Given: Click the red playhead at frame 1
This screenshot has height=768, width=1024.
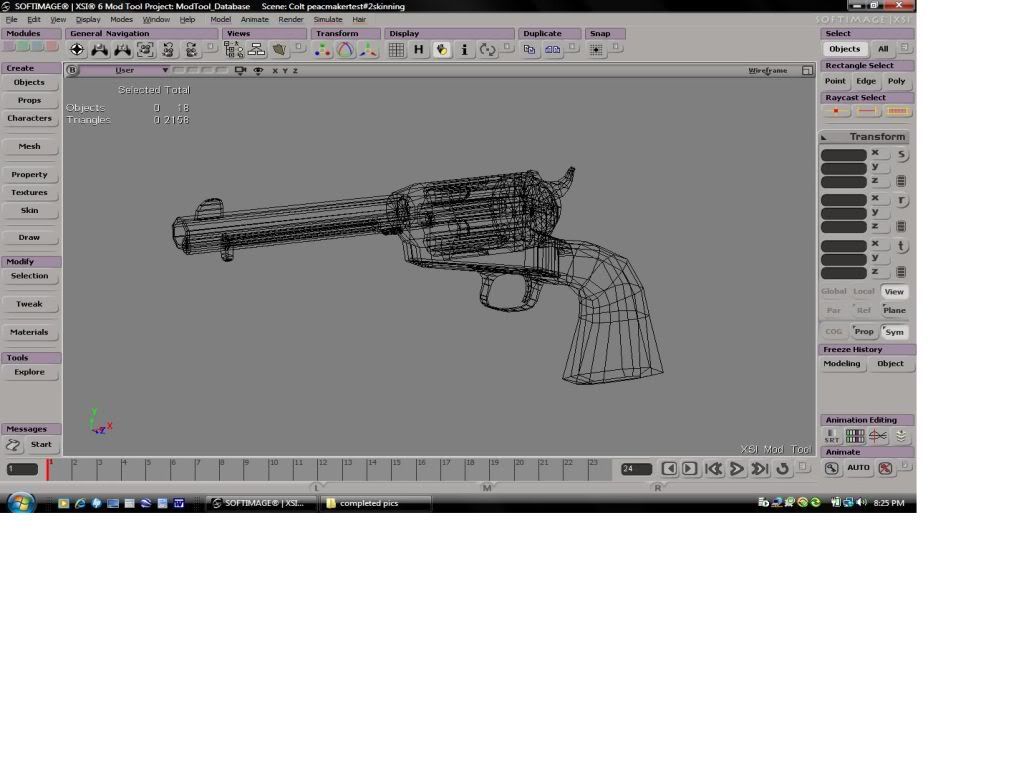Looking at the screenshot, I should (48, 469).
